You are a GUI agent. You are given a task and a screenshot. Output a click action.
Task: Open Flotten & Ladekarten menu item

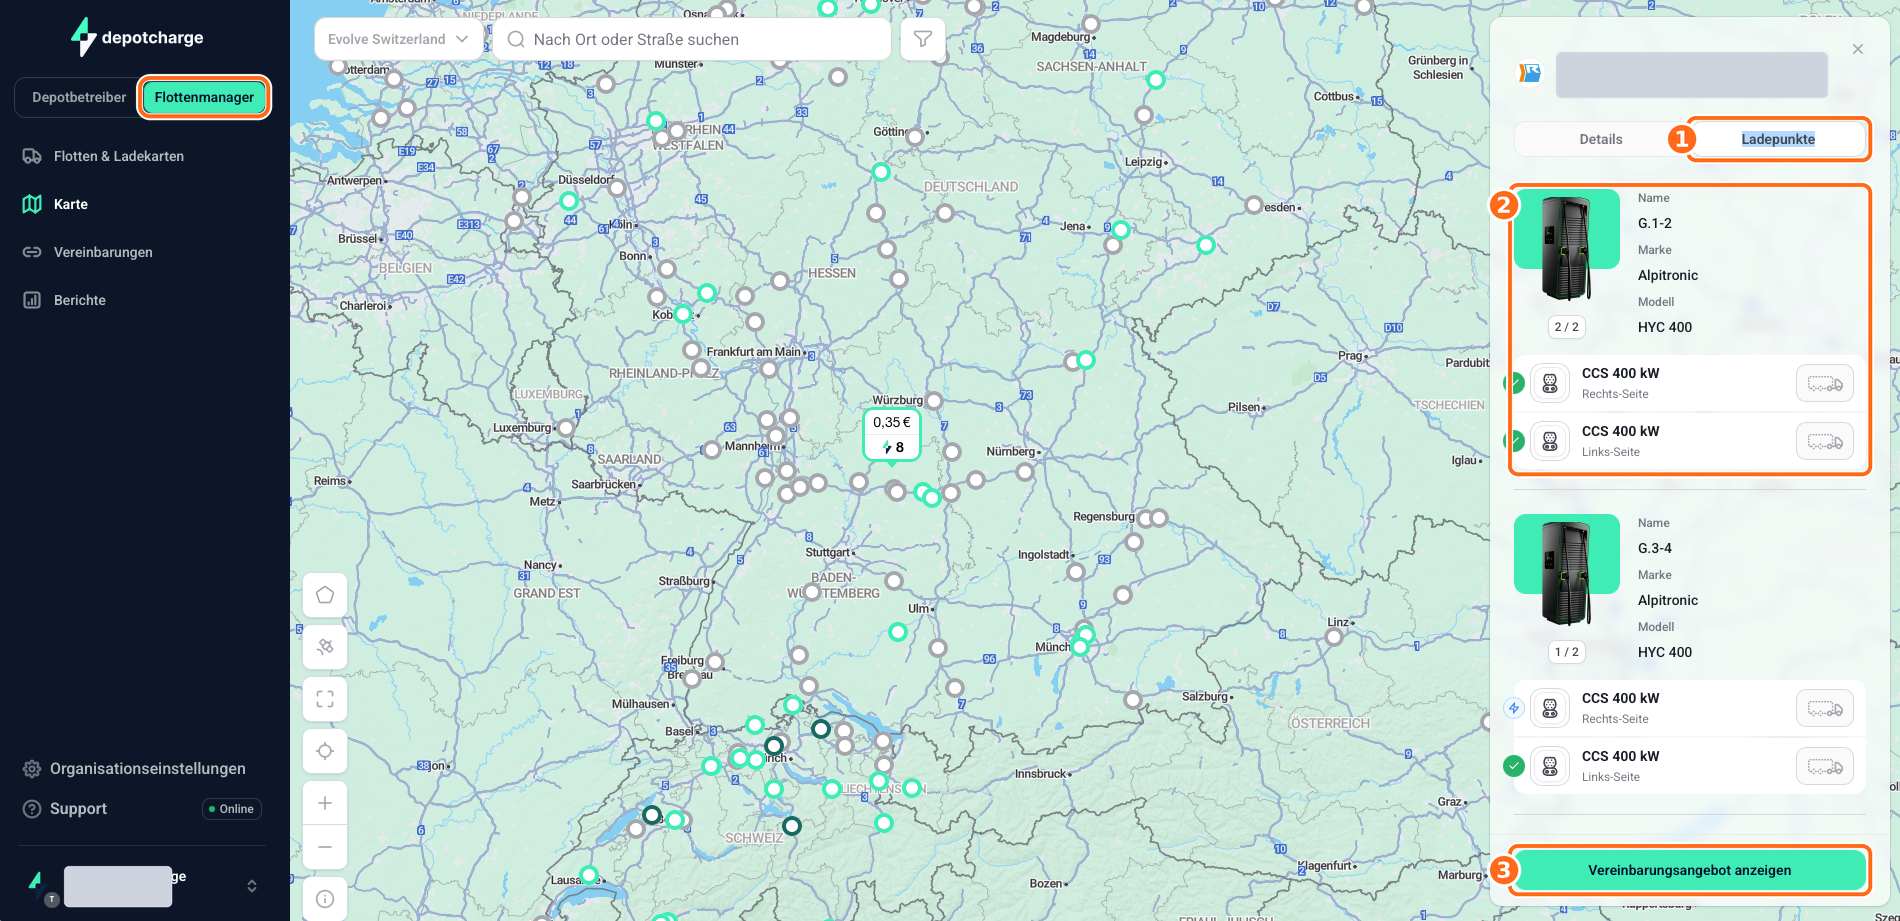click(x=118, y=156)
